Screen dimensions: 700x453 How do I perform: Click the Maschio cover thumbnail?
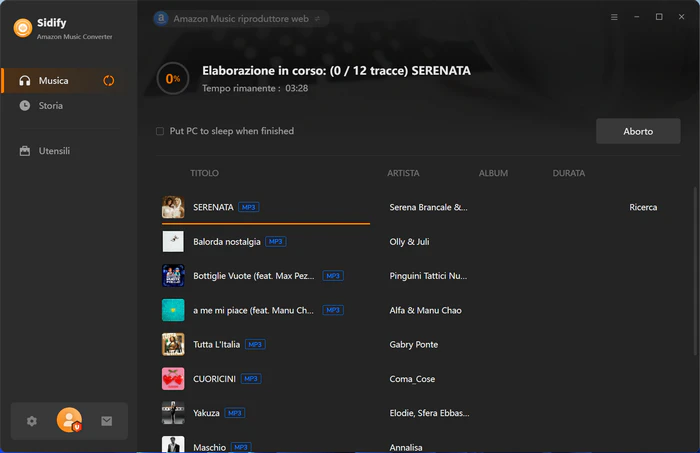(173, 445)
